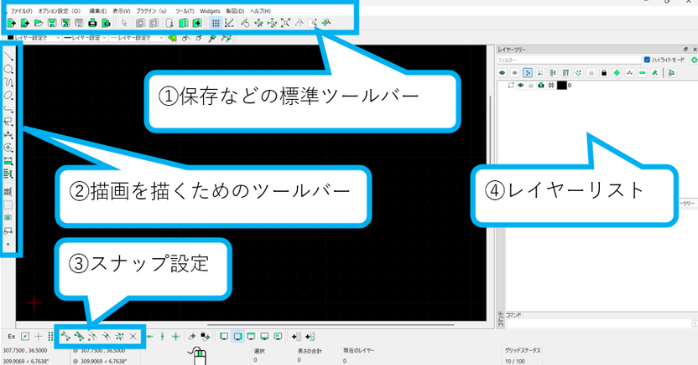Toggle the Restrict Horizontal snap icon
Viewport: 698px width, 365px height.
click(x=149, y=337)
